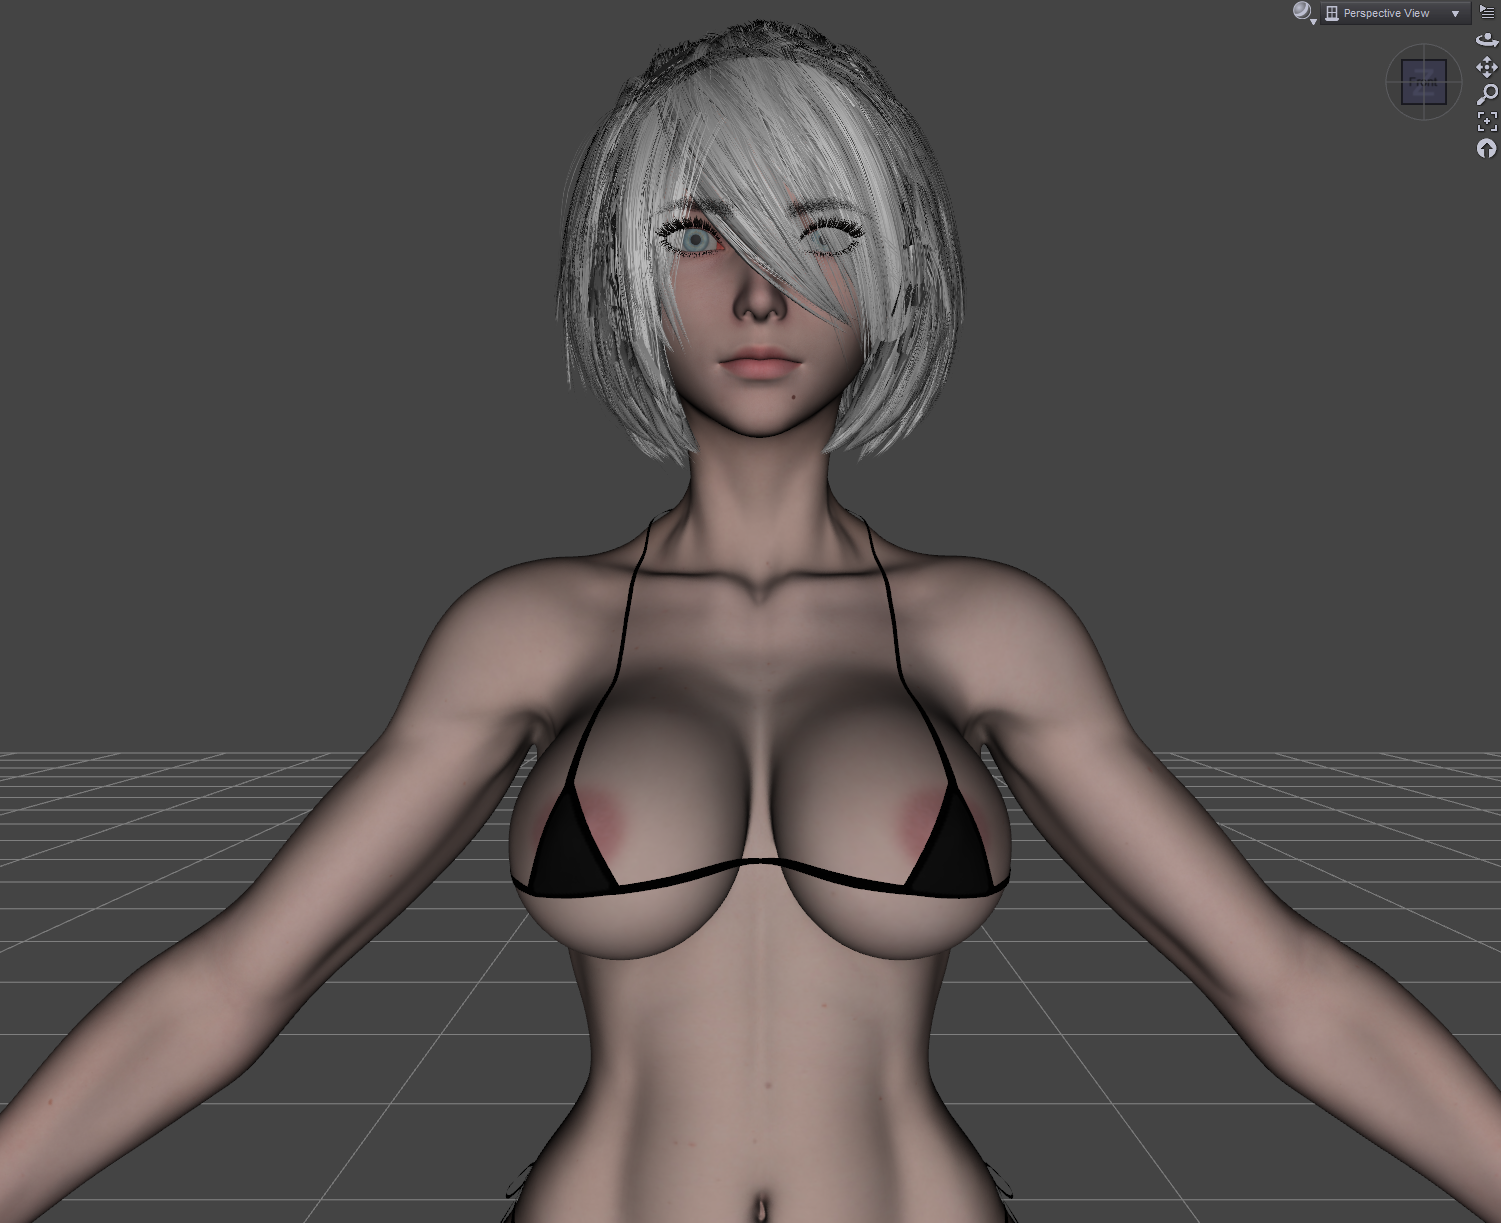1501x1223 pixels.
Task: Open the Perspective View camera dropdown
Action: (x=1395, y=13)
